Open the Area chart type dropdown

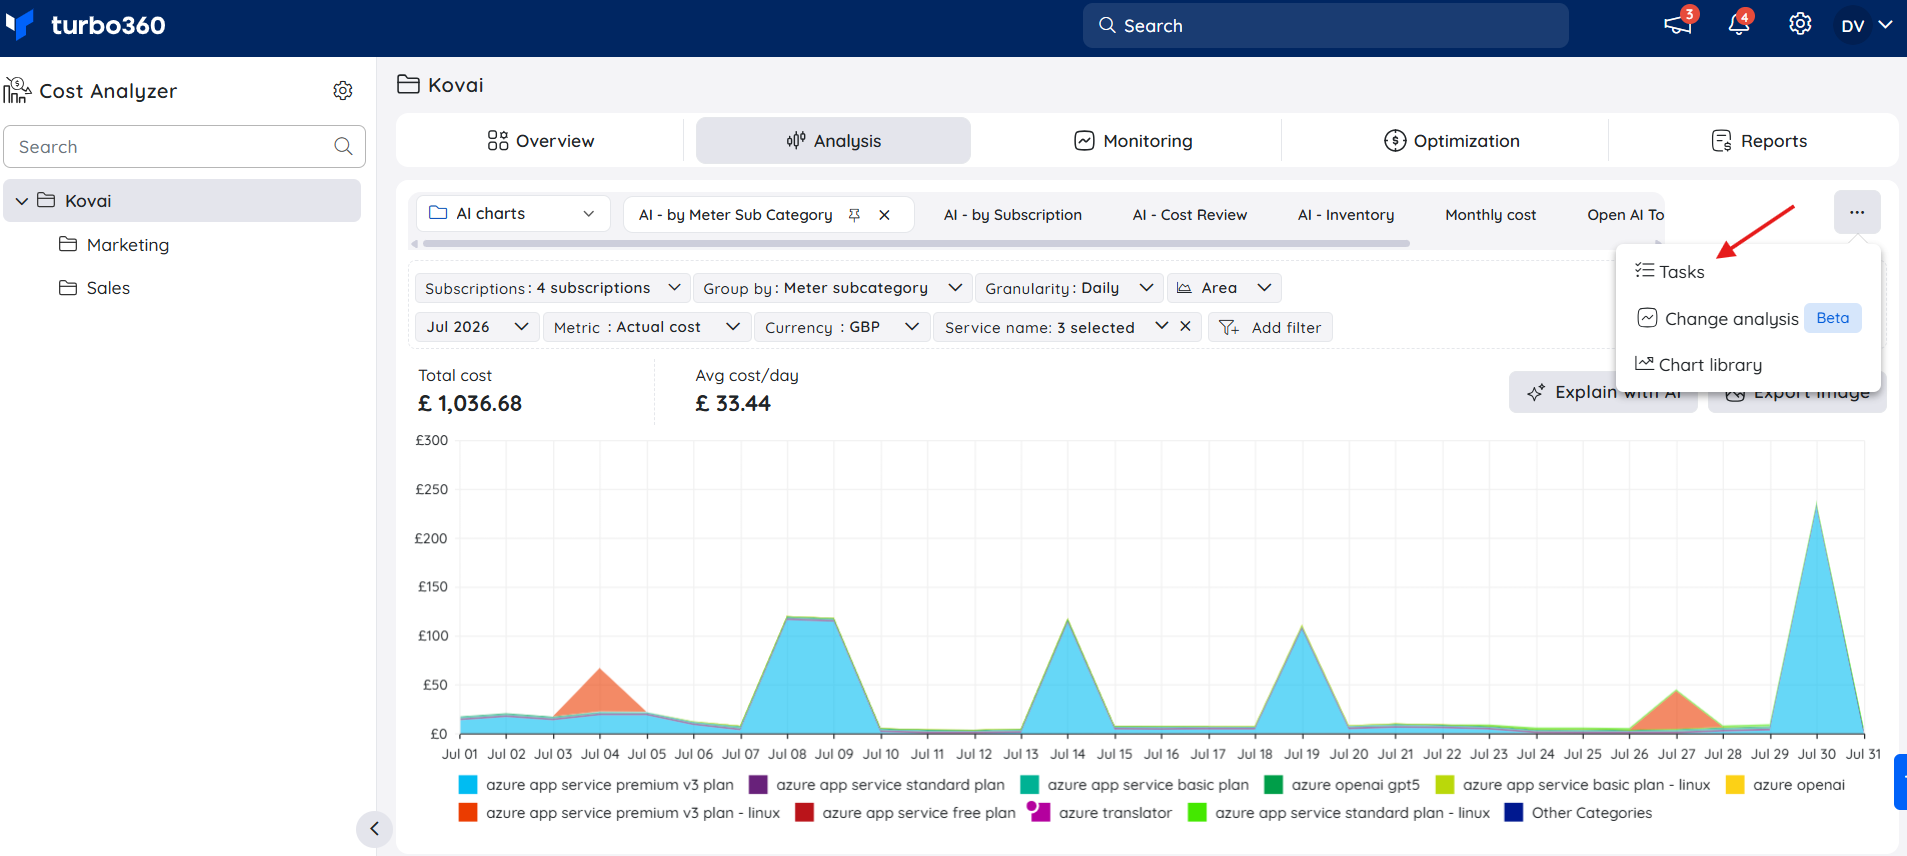(x=1224, y=288)
